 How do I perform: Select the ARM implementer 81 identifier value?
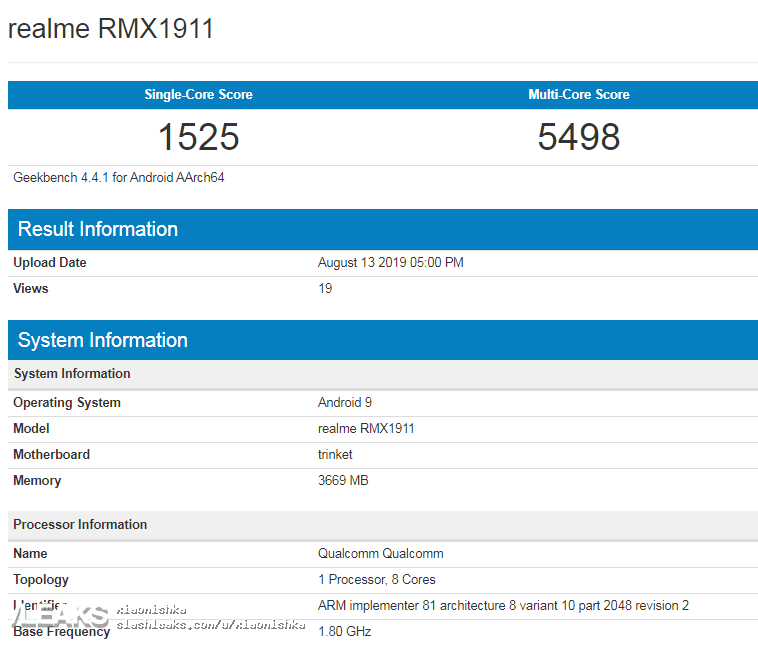pos(503,605)
